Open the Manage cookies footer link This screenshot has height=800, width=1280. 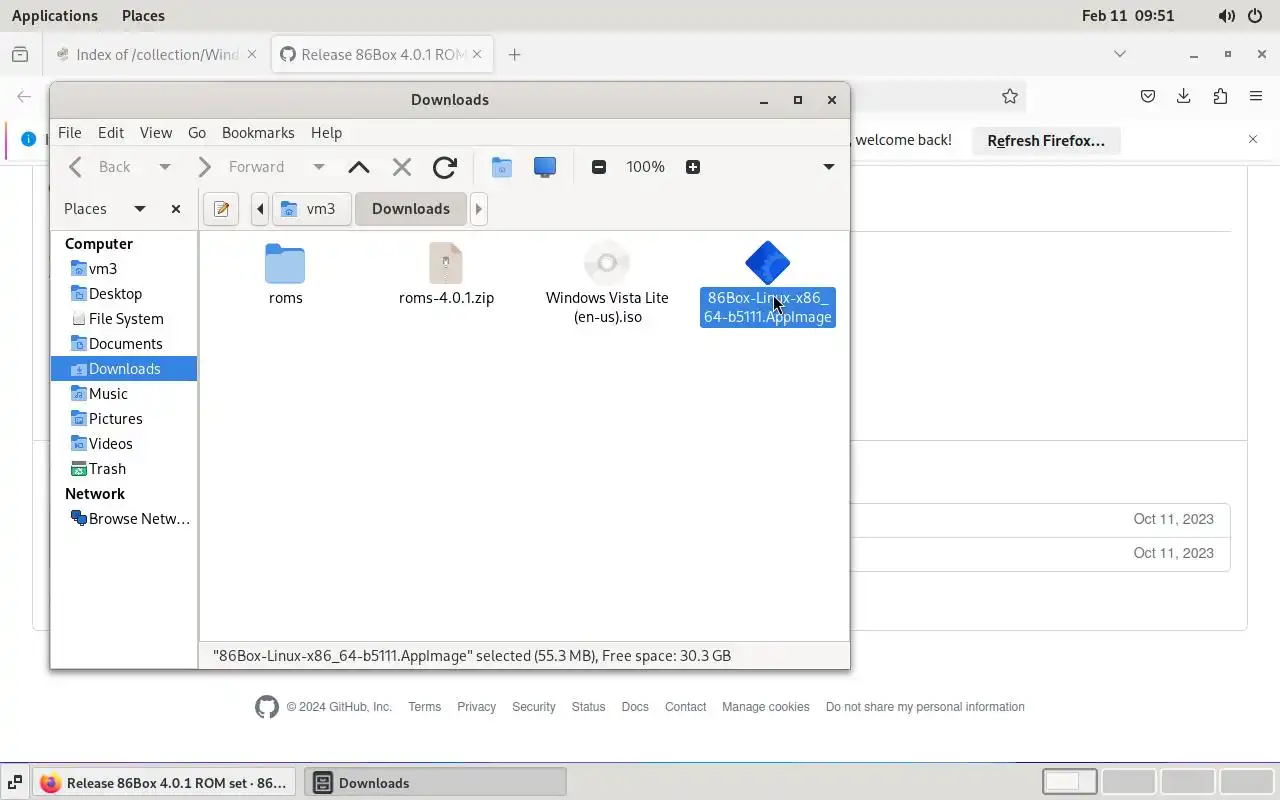pos(766,707)
